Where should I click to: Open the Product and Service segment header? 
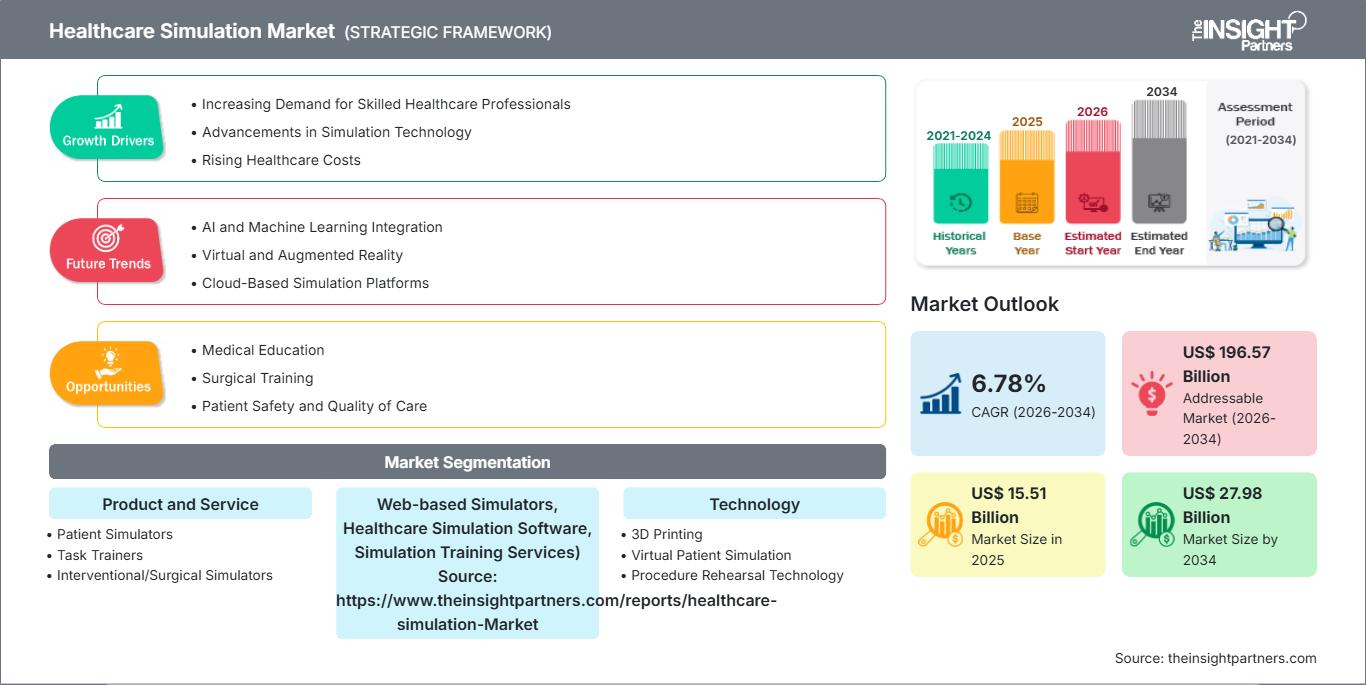(180, 504)
